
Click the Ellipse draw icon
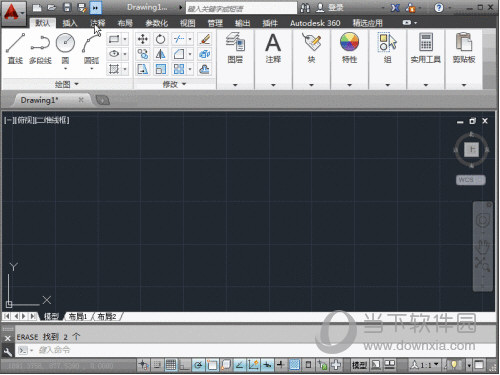pyautogui.click(x=114, y=54)
